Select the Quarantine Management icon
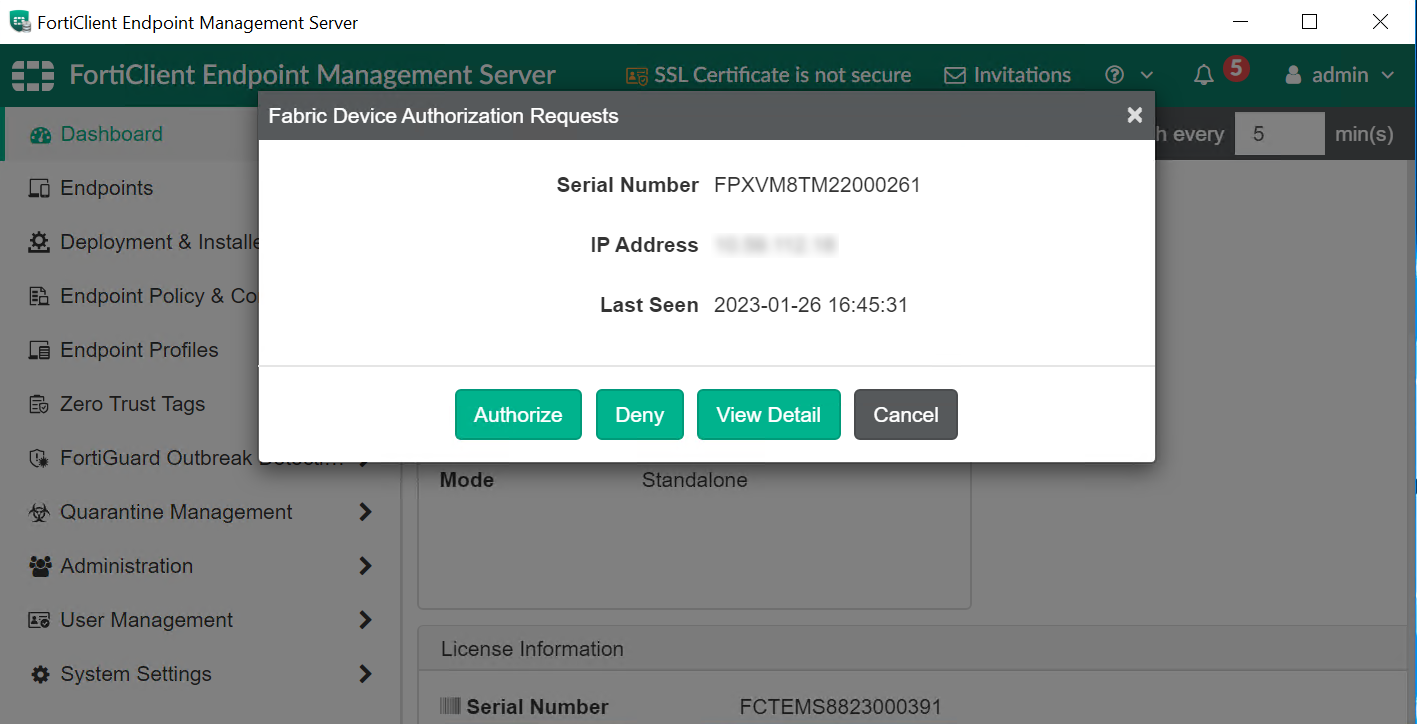The width and height of the screenshot is (1417, 724). coord(39,511)
